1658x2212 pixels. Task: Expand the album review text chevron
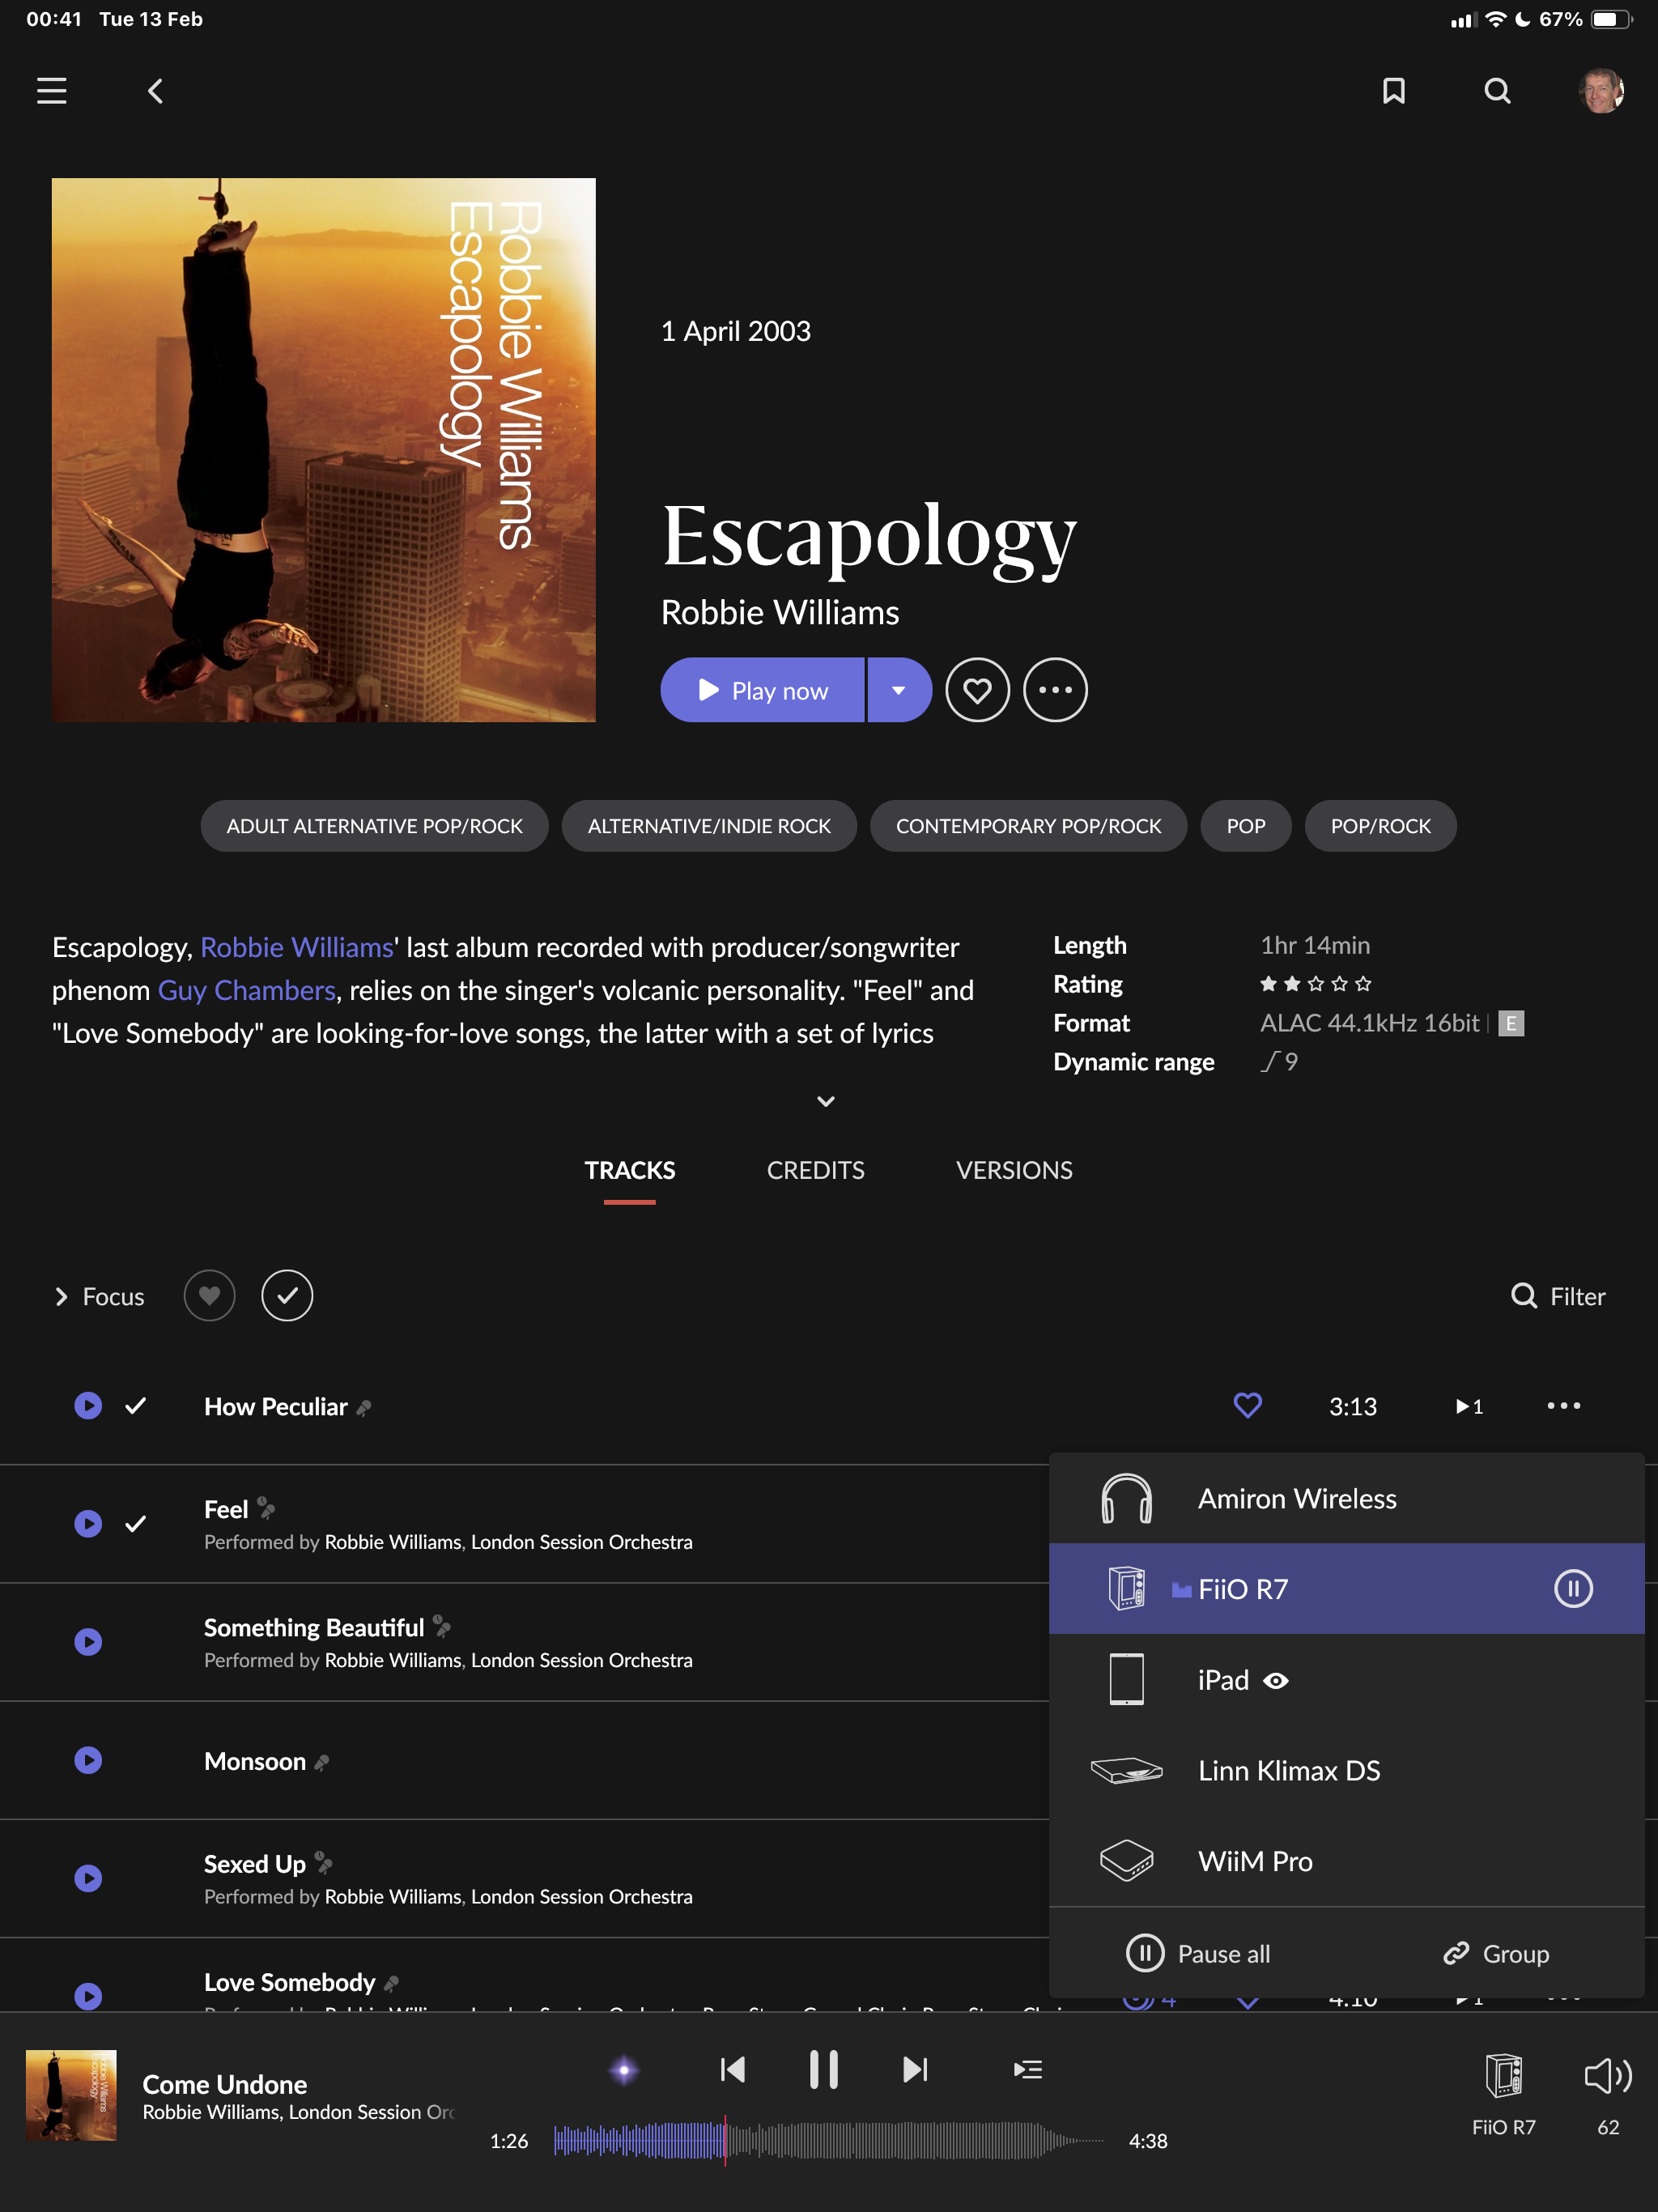825,1101
